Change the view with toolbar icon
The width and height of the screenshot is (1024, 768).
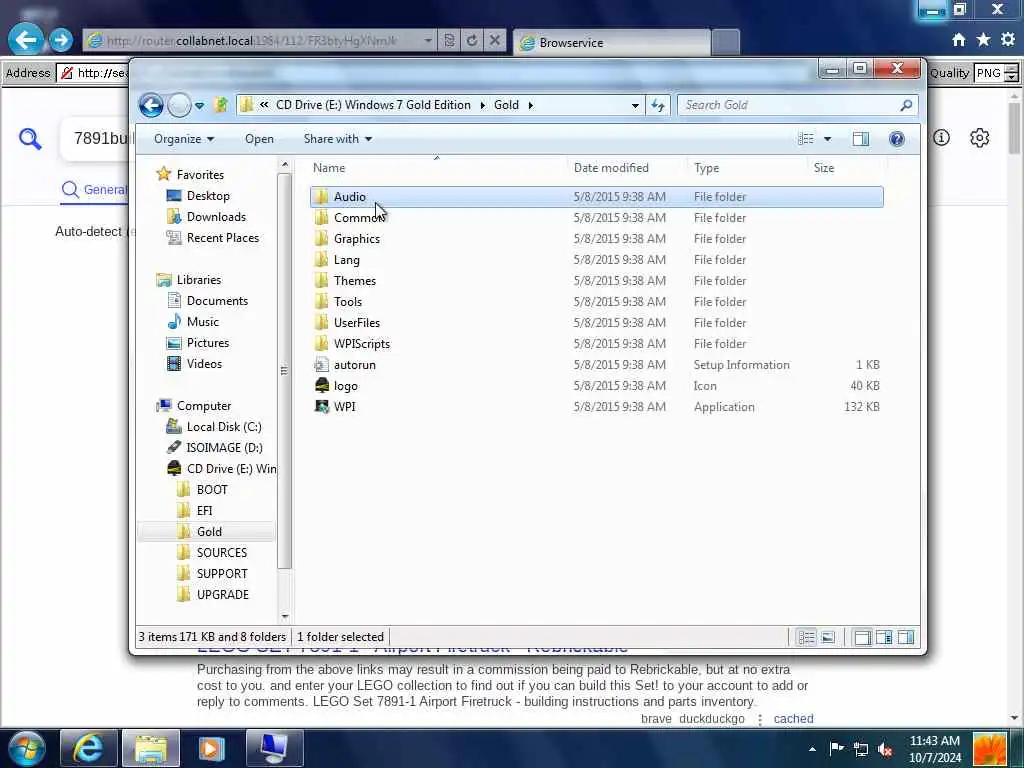point(806,138)
